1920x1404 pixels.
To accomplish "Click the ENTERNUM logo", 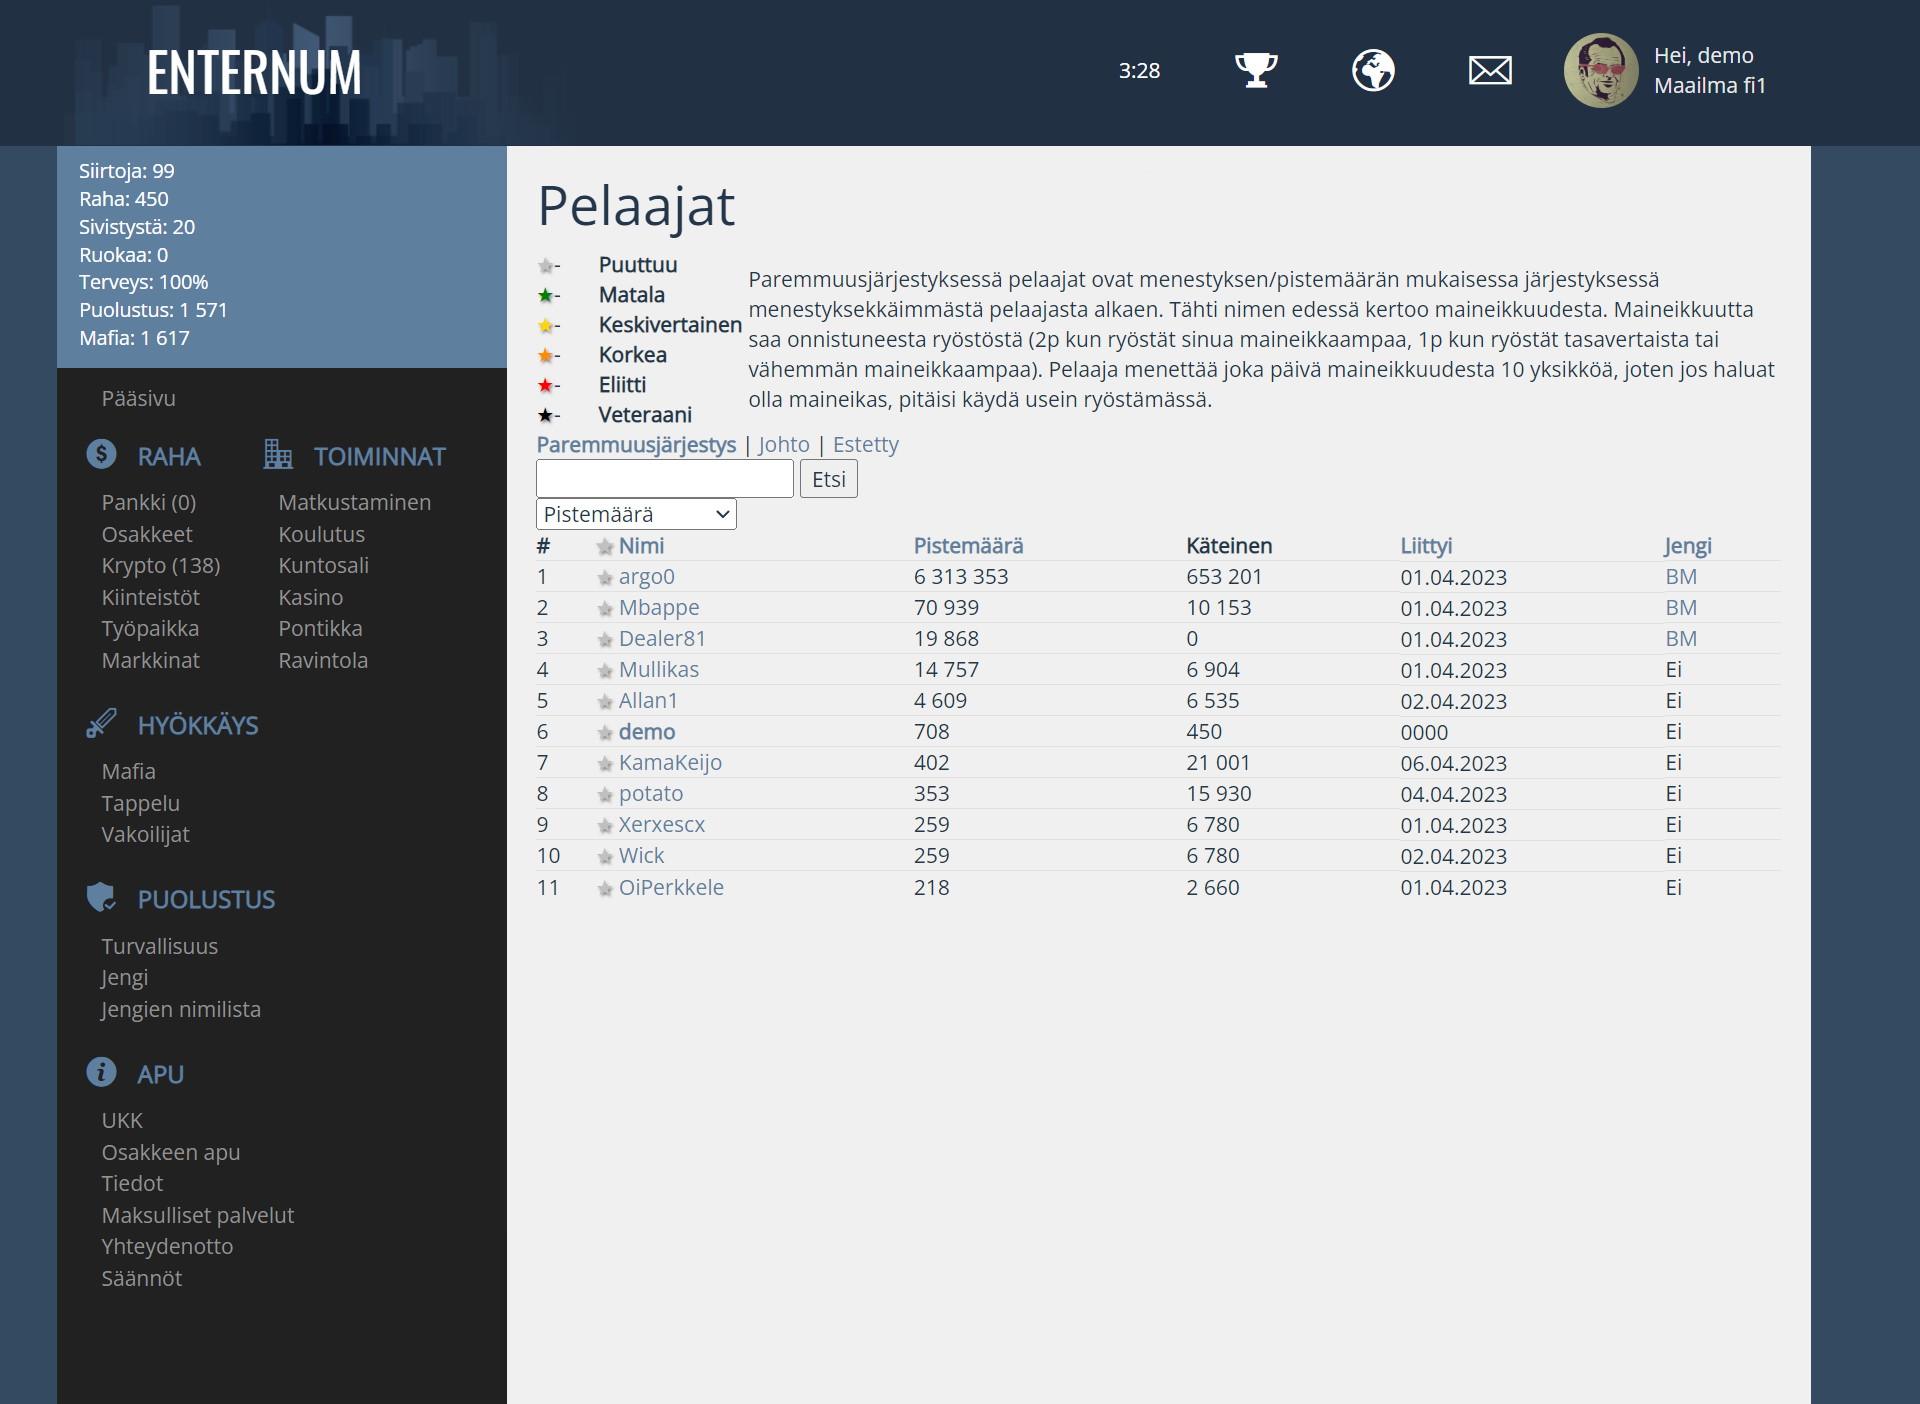I will click(254, 73).
